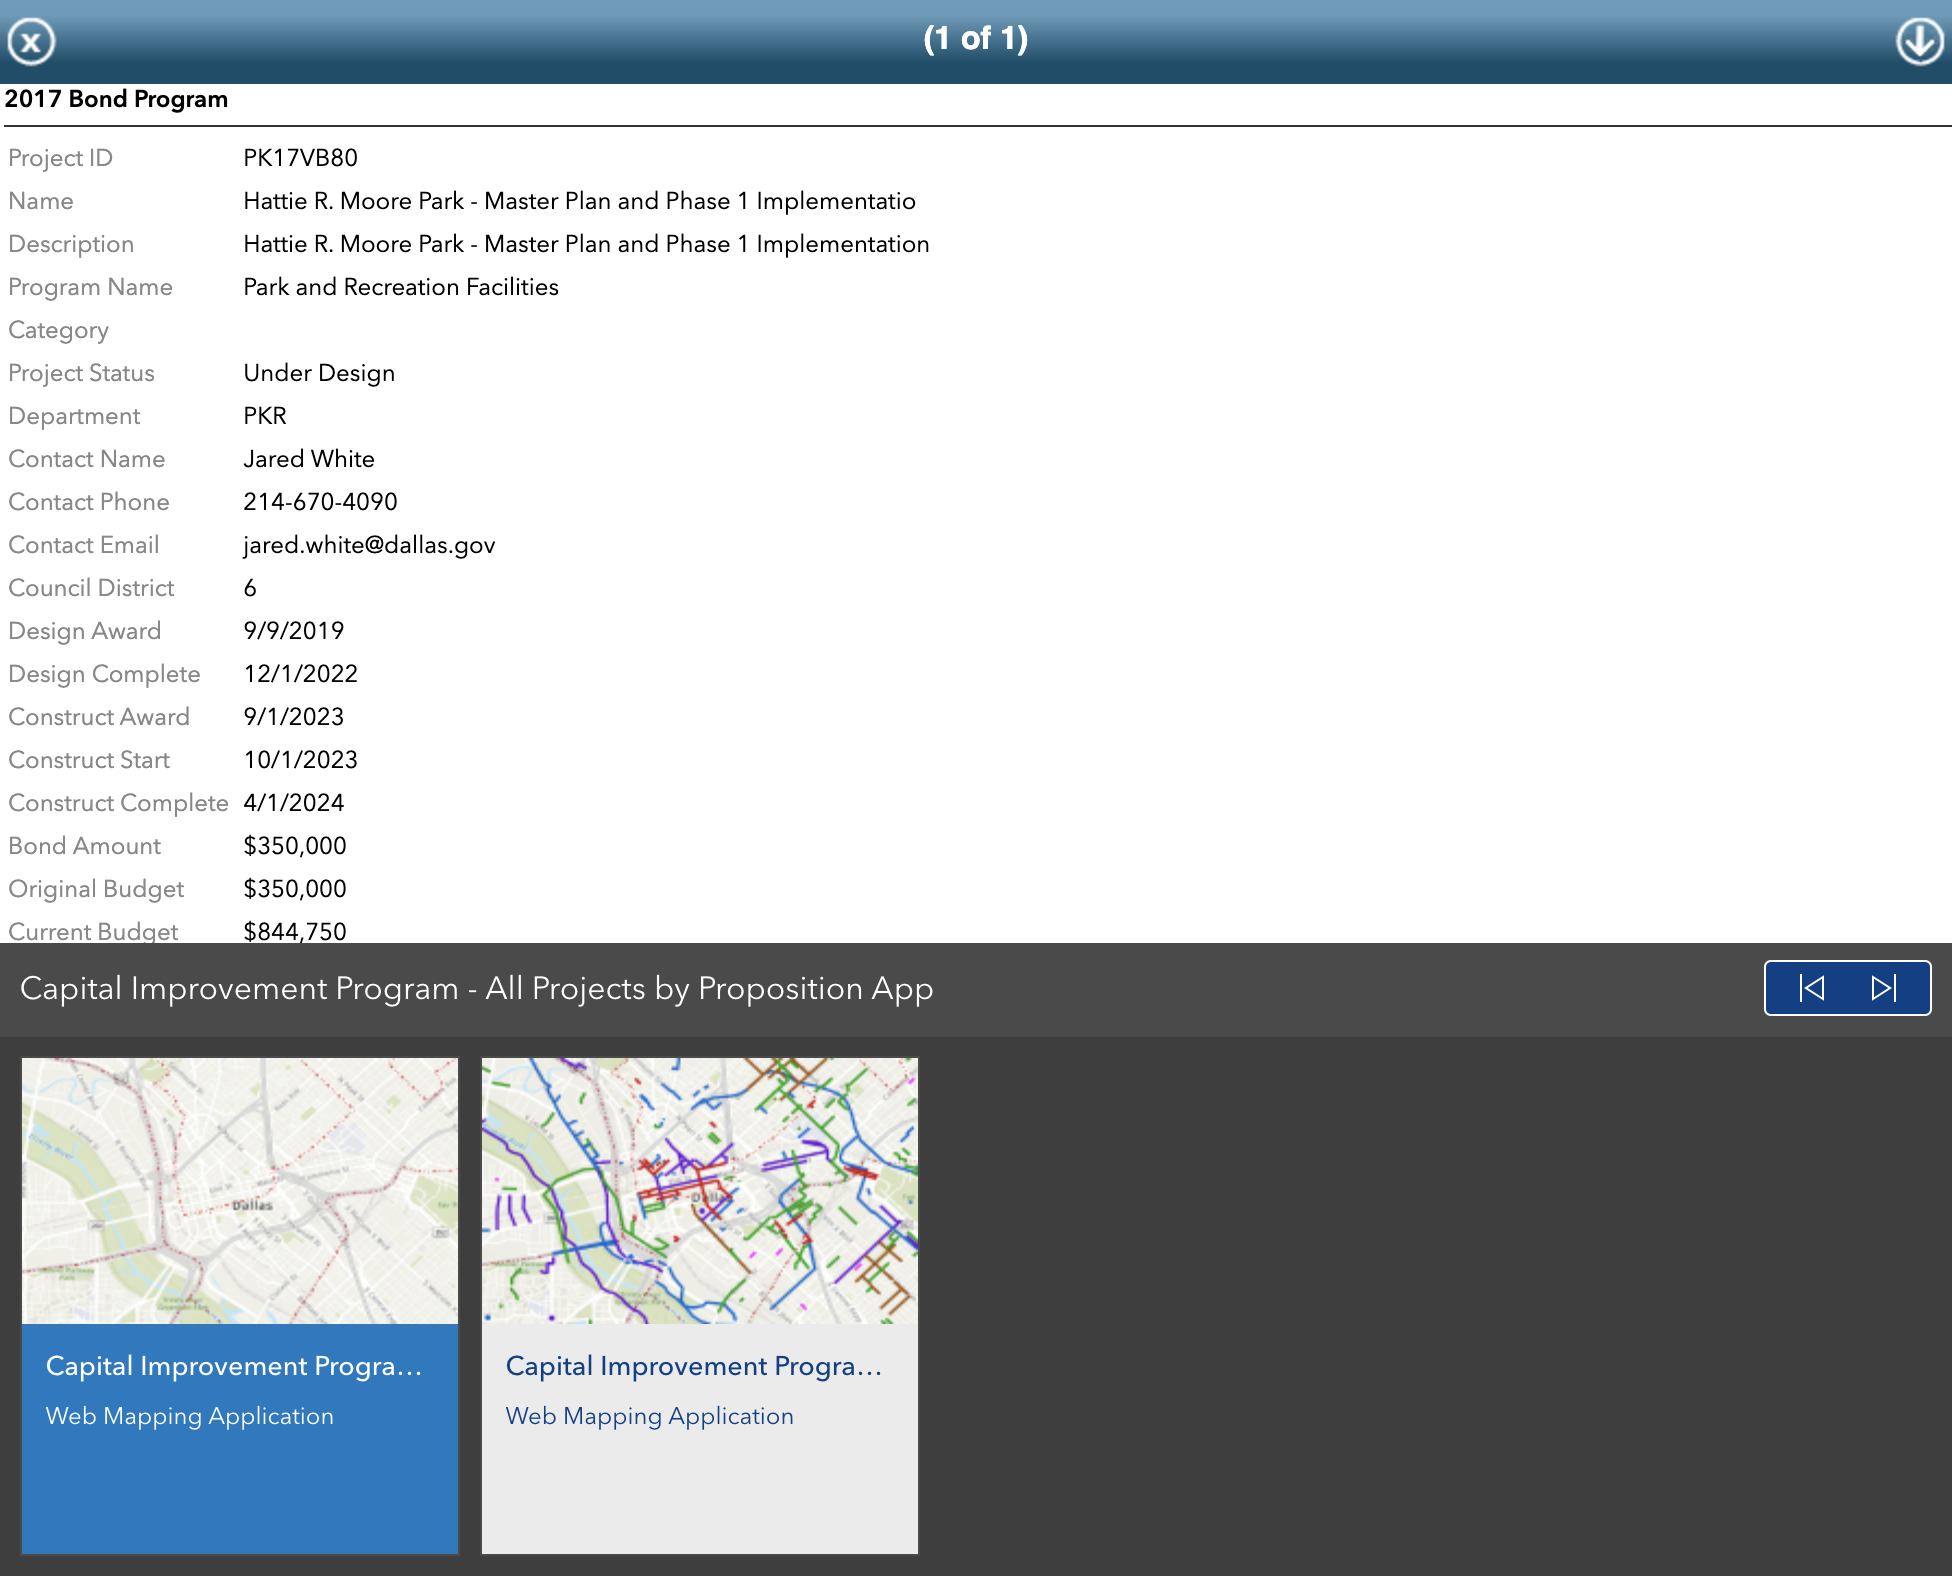Viewport: 1952px width, 1576px height.
Task: Click the Description field value text
Action: point(586,244)
